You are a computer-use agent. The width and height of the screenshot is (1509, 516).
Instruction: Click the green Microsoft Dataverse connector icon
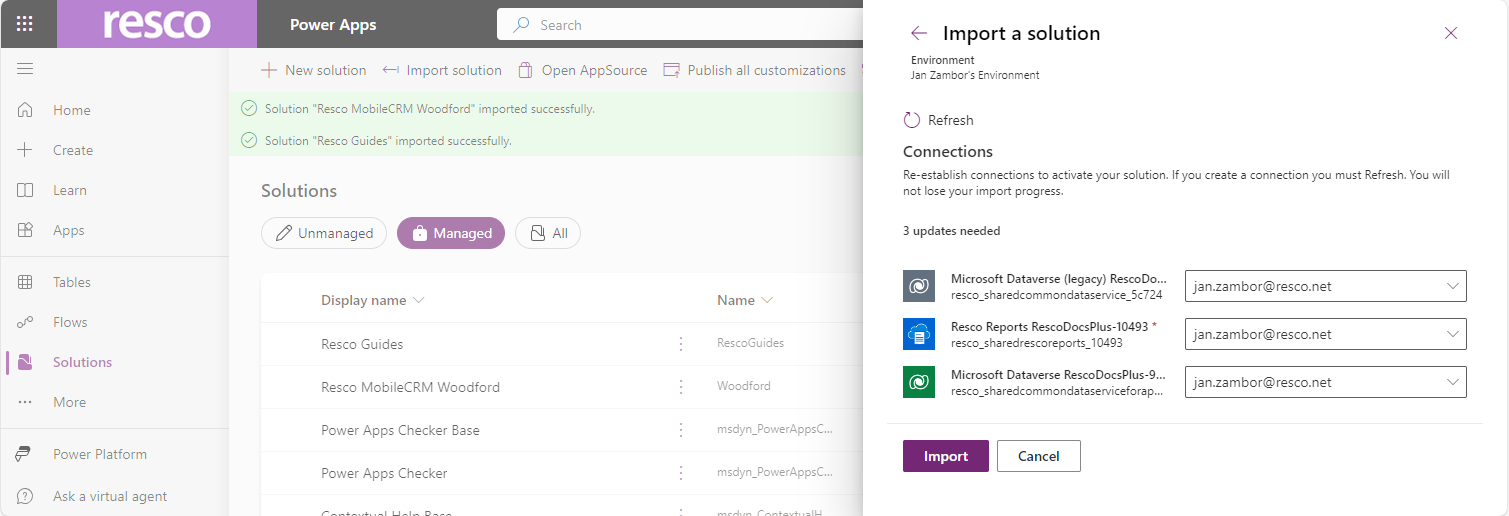click(x=919, y=382)
